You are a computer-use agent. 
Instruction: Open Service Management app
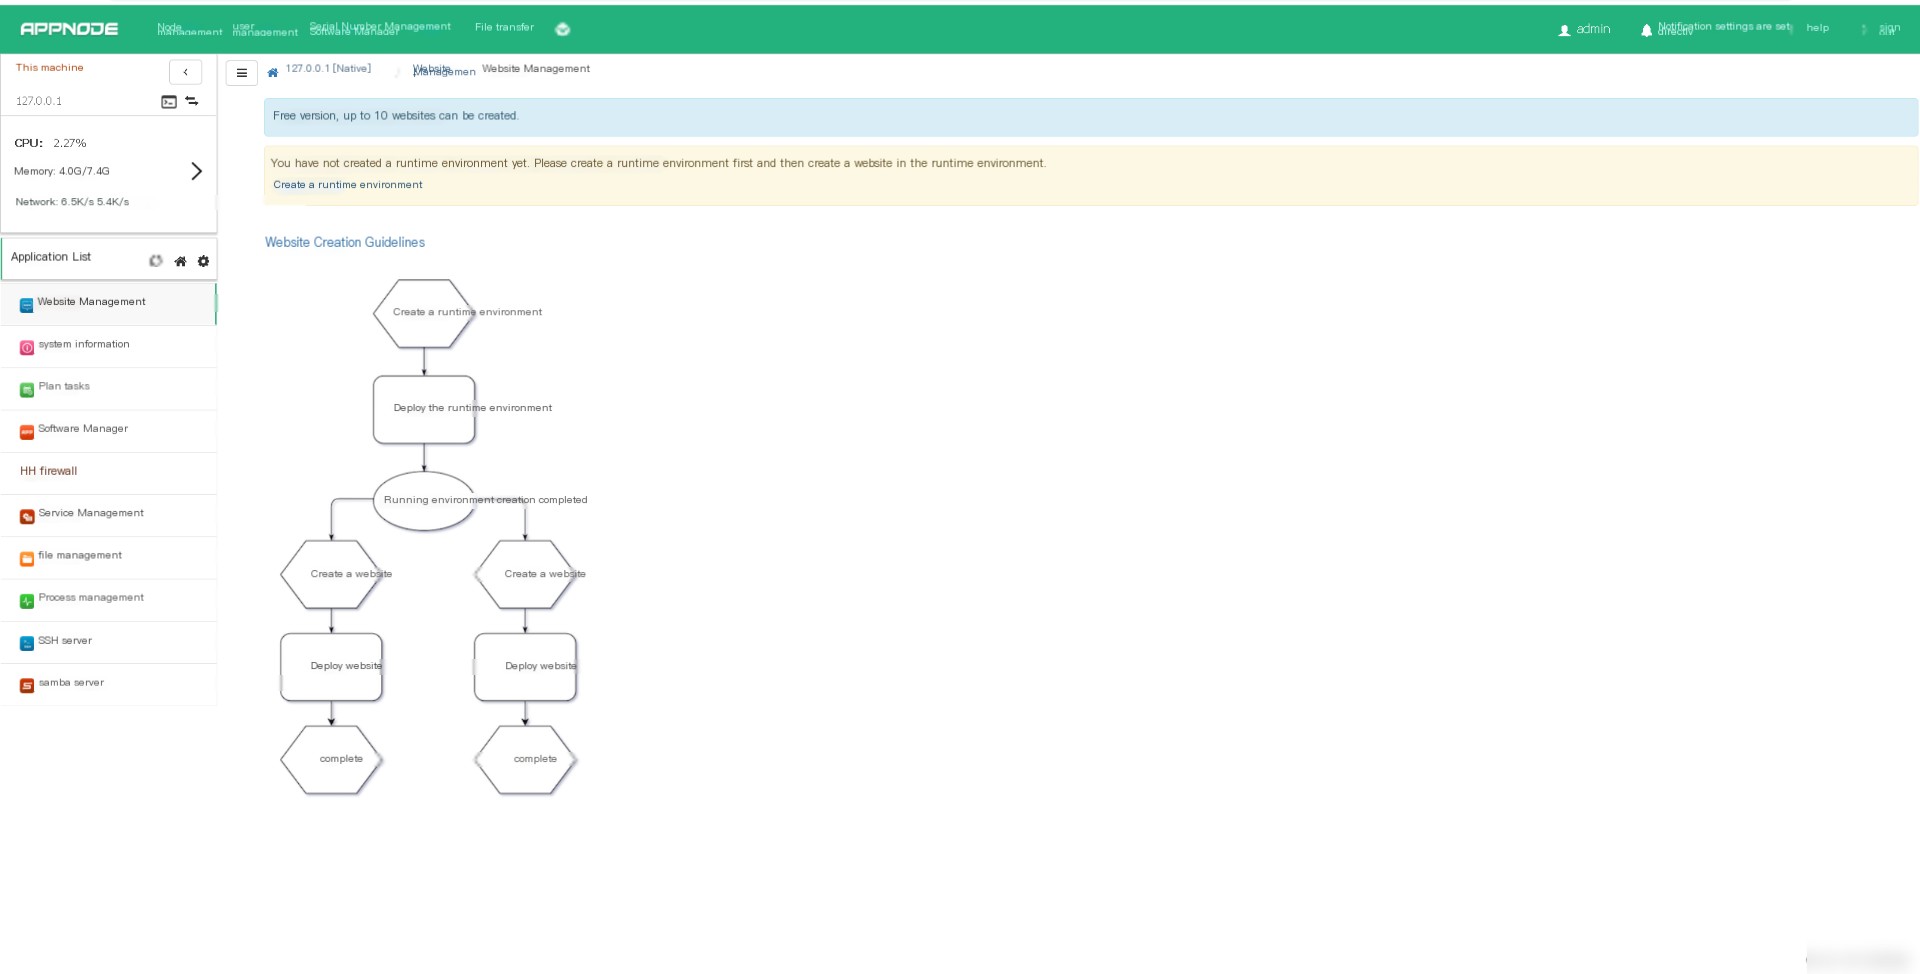point(108,515)
